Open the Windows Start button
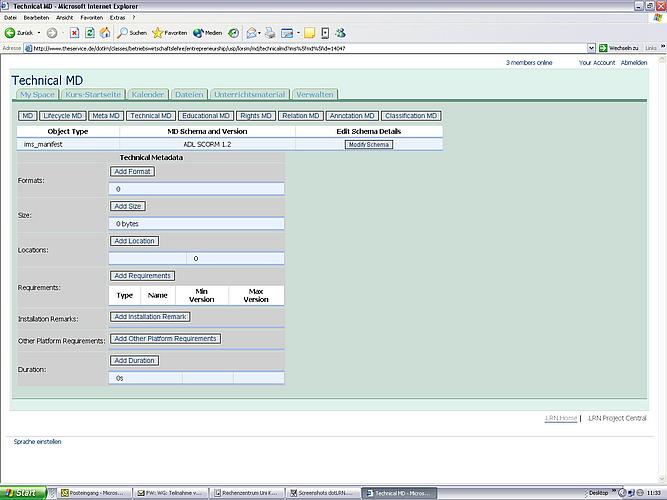This screenshot has width=667, height=500. click(22, 493)
